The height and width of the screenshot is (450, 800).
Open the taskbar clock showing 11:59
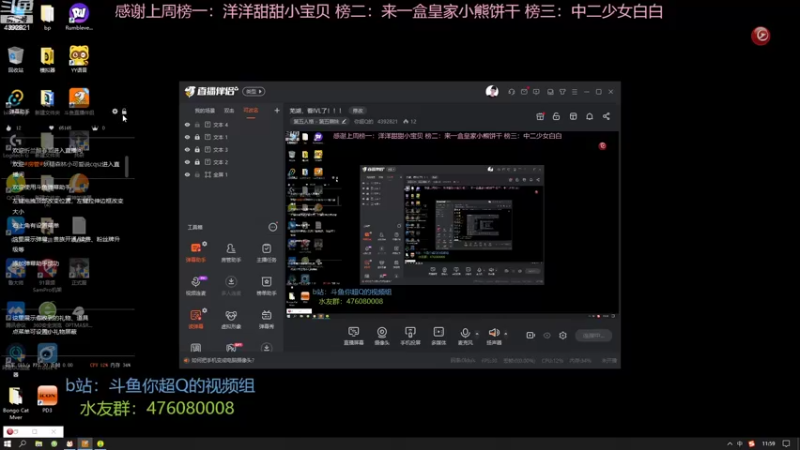[768, 444]
